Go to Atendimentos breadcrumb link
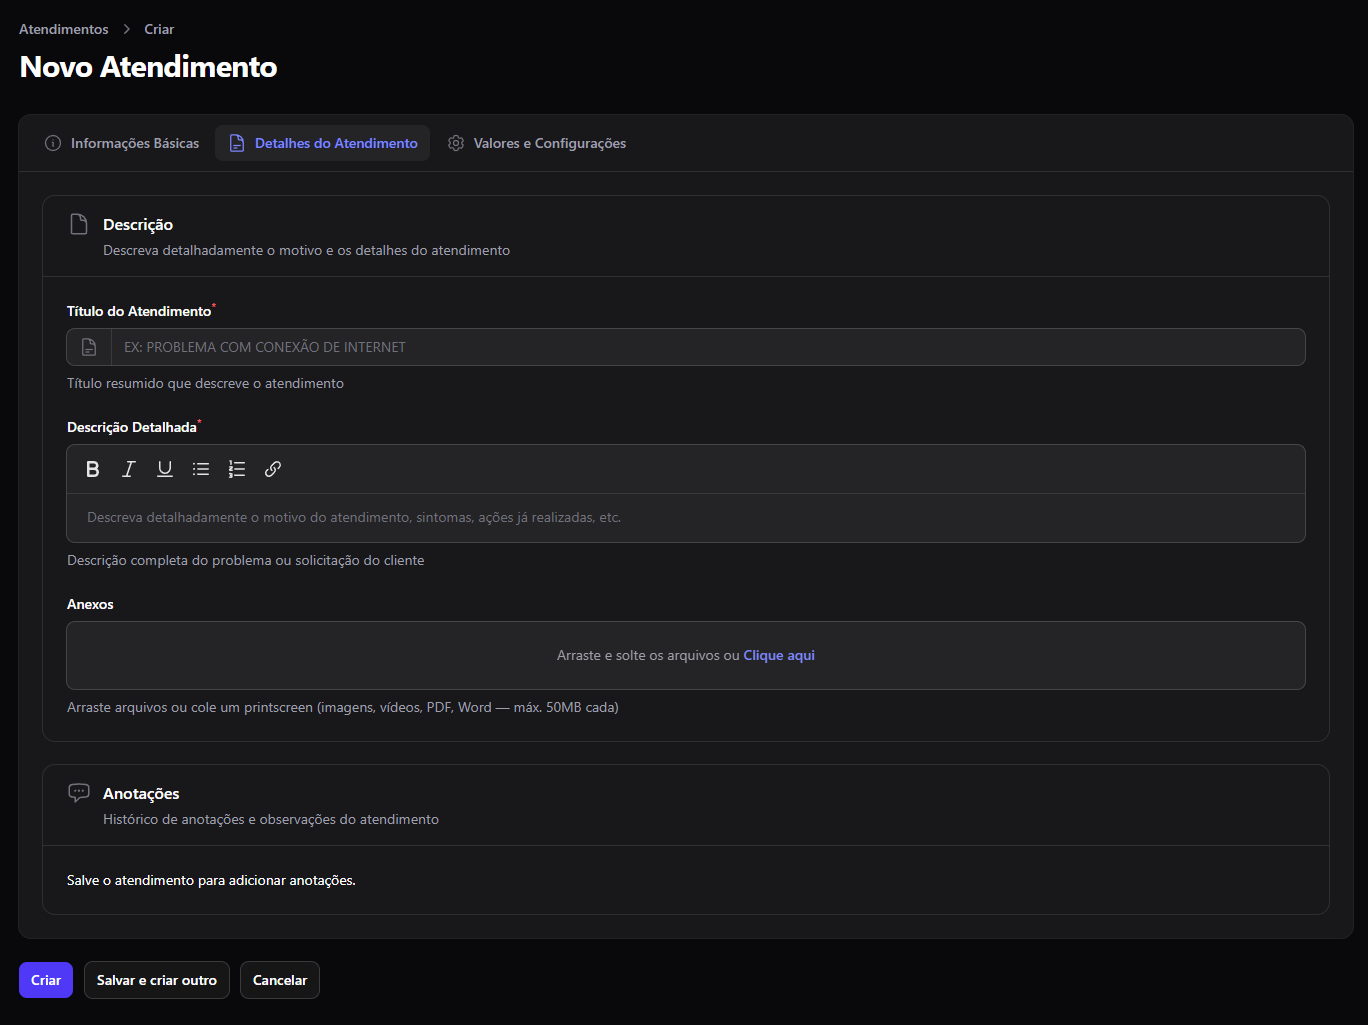This screenshot has width=1368, height=1025. [64, 29]
